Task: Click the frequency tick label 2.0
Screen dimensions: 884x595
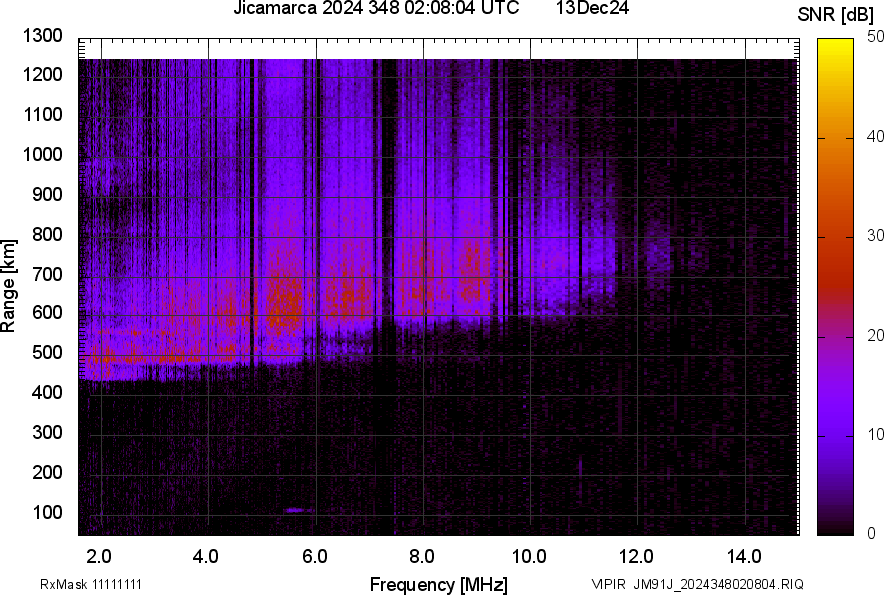Action: coord(99,557)
